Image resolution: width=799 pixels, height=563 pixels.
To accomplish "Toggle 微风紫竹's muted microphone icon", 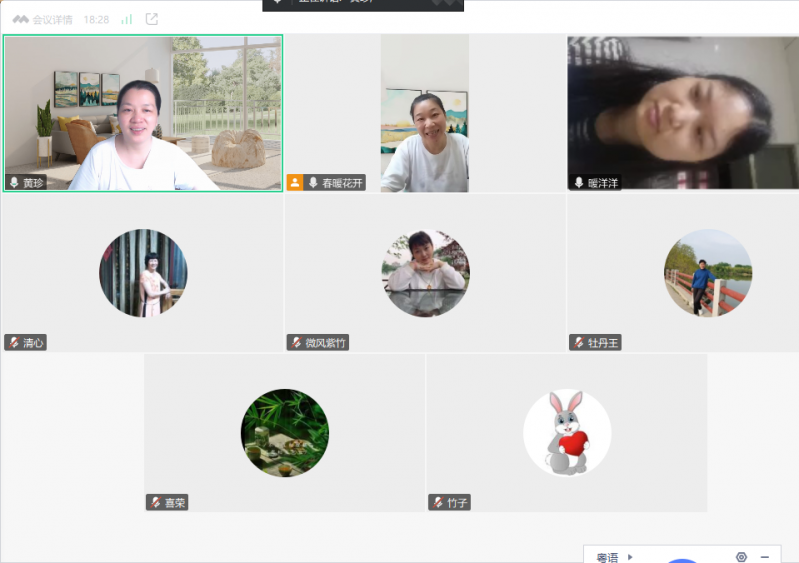I will (296, 343).
